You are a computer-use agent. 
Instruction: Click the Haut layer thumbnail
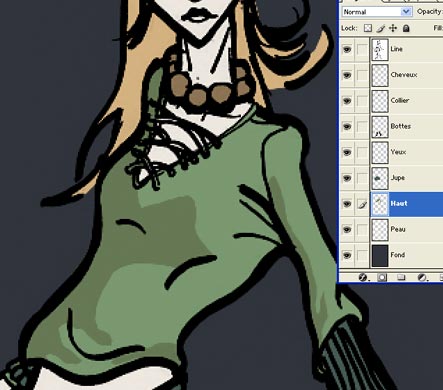(x=380, y=204)
